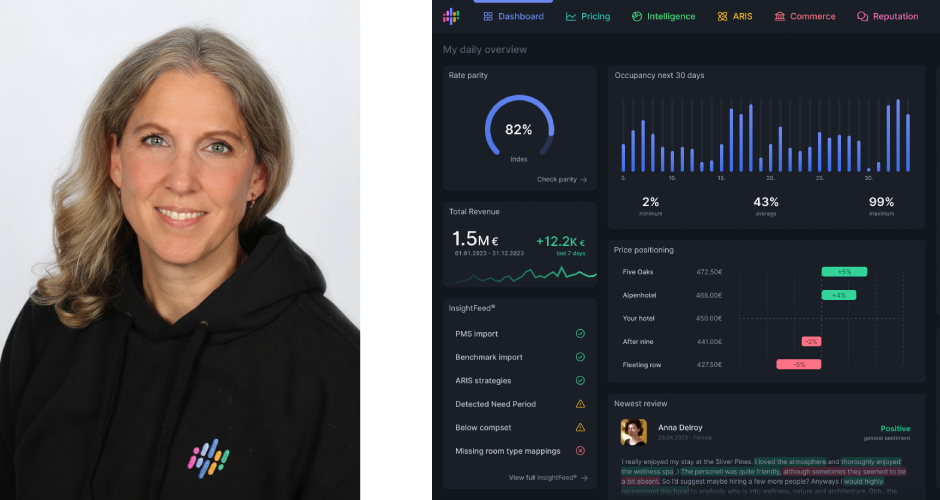Viewport: 940px width, 500px height.
Task: Click Anna Delroy's reviewer avatar
Action: click(x=634, y=432)
